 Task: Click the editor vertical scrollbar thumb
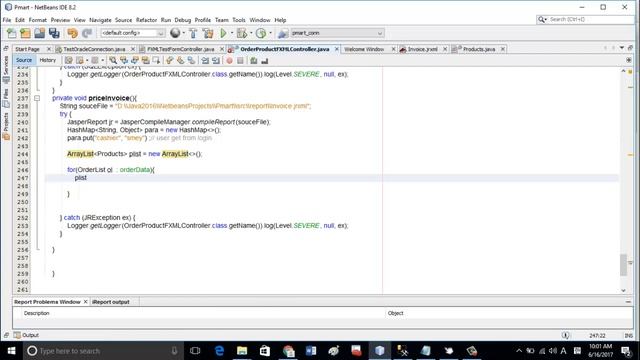point(623,265)
